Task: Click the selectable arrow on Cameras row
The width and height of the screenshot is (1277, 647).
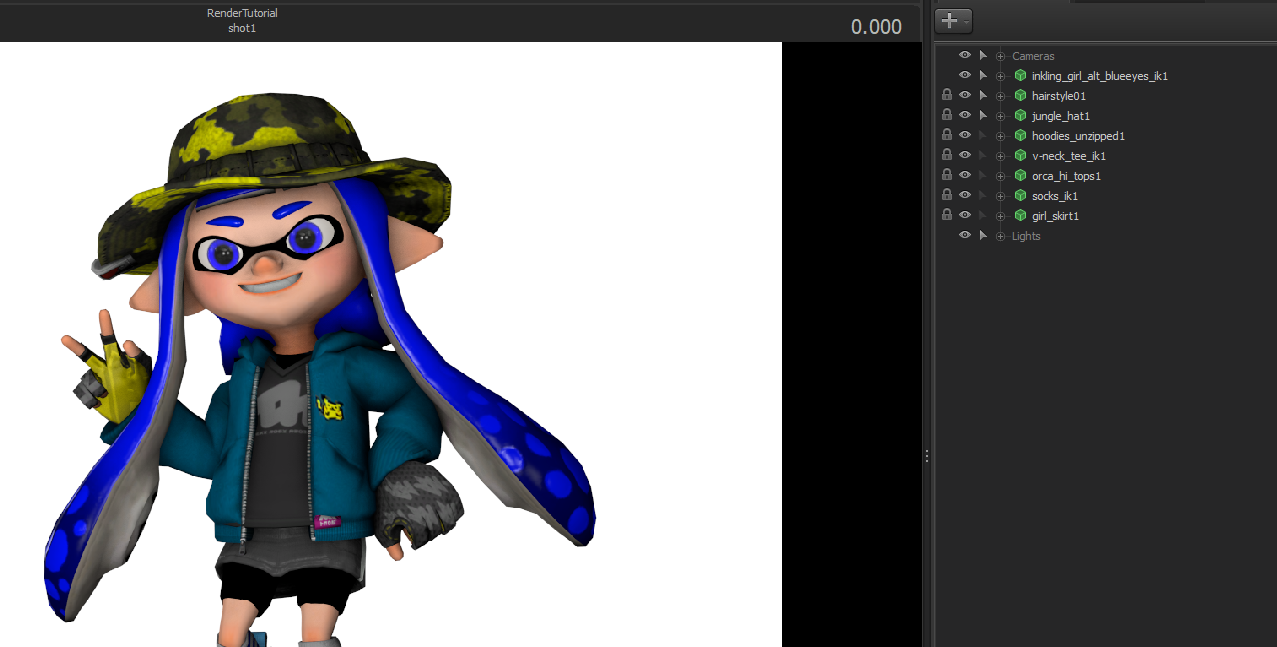Action: (983, 55)
